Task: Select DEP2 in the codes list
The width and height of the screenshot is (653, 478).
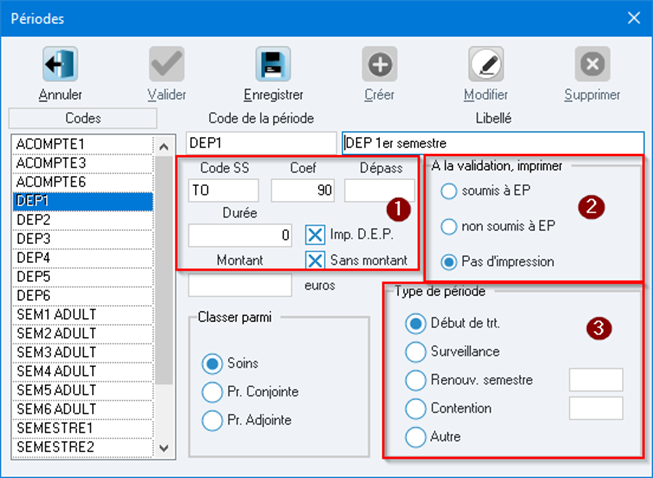Action: 83,220
